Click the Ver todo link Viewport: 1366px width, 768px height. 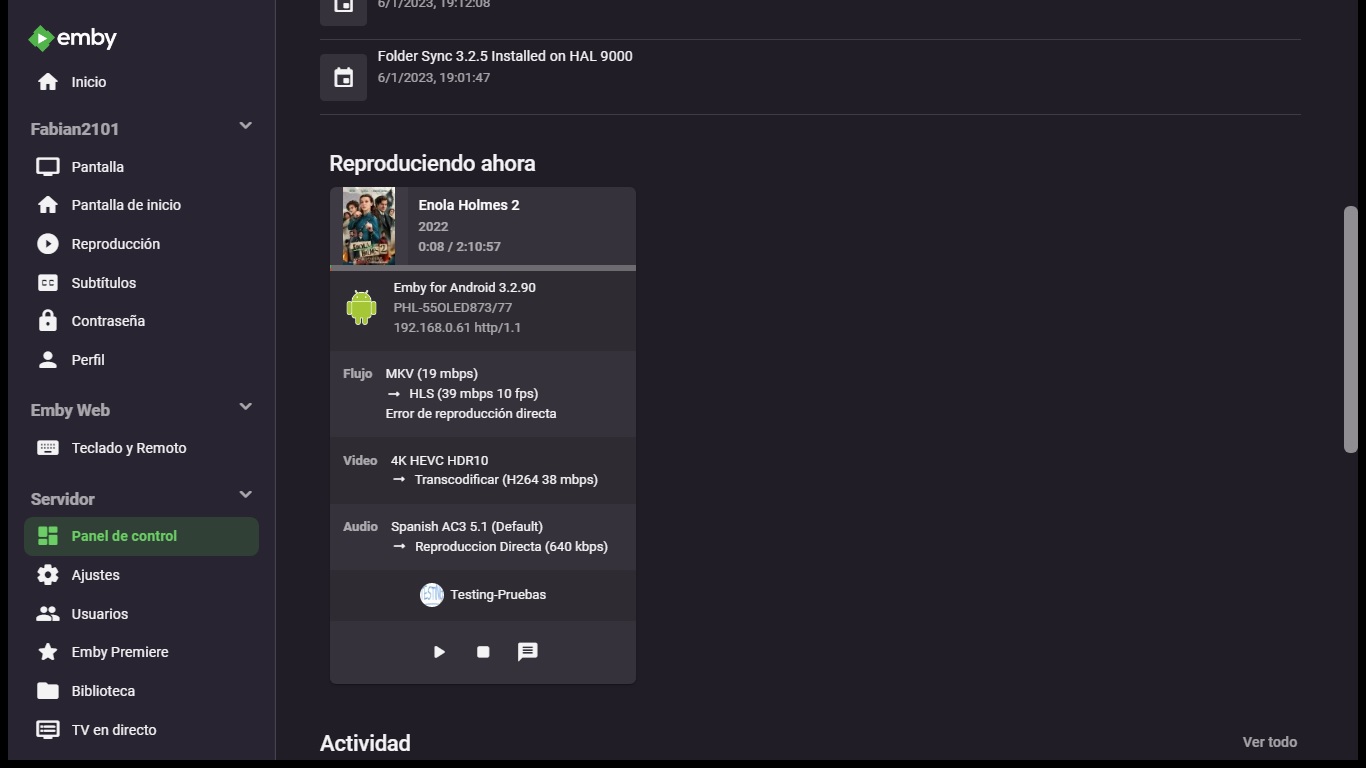[1269, 742]
